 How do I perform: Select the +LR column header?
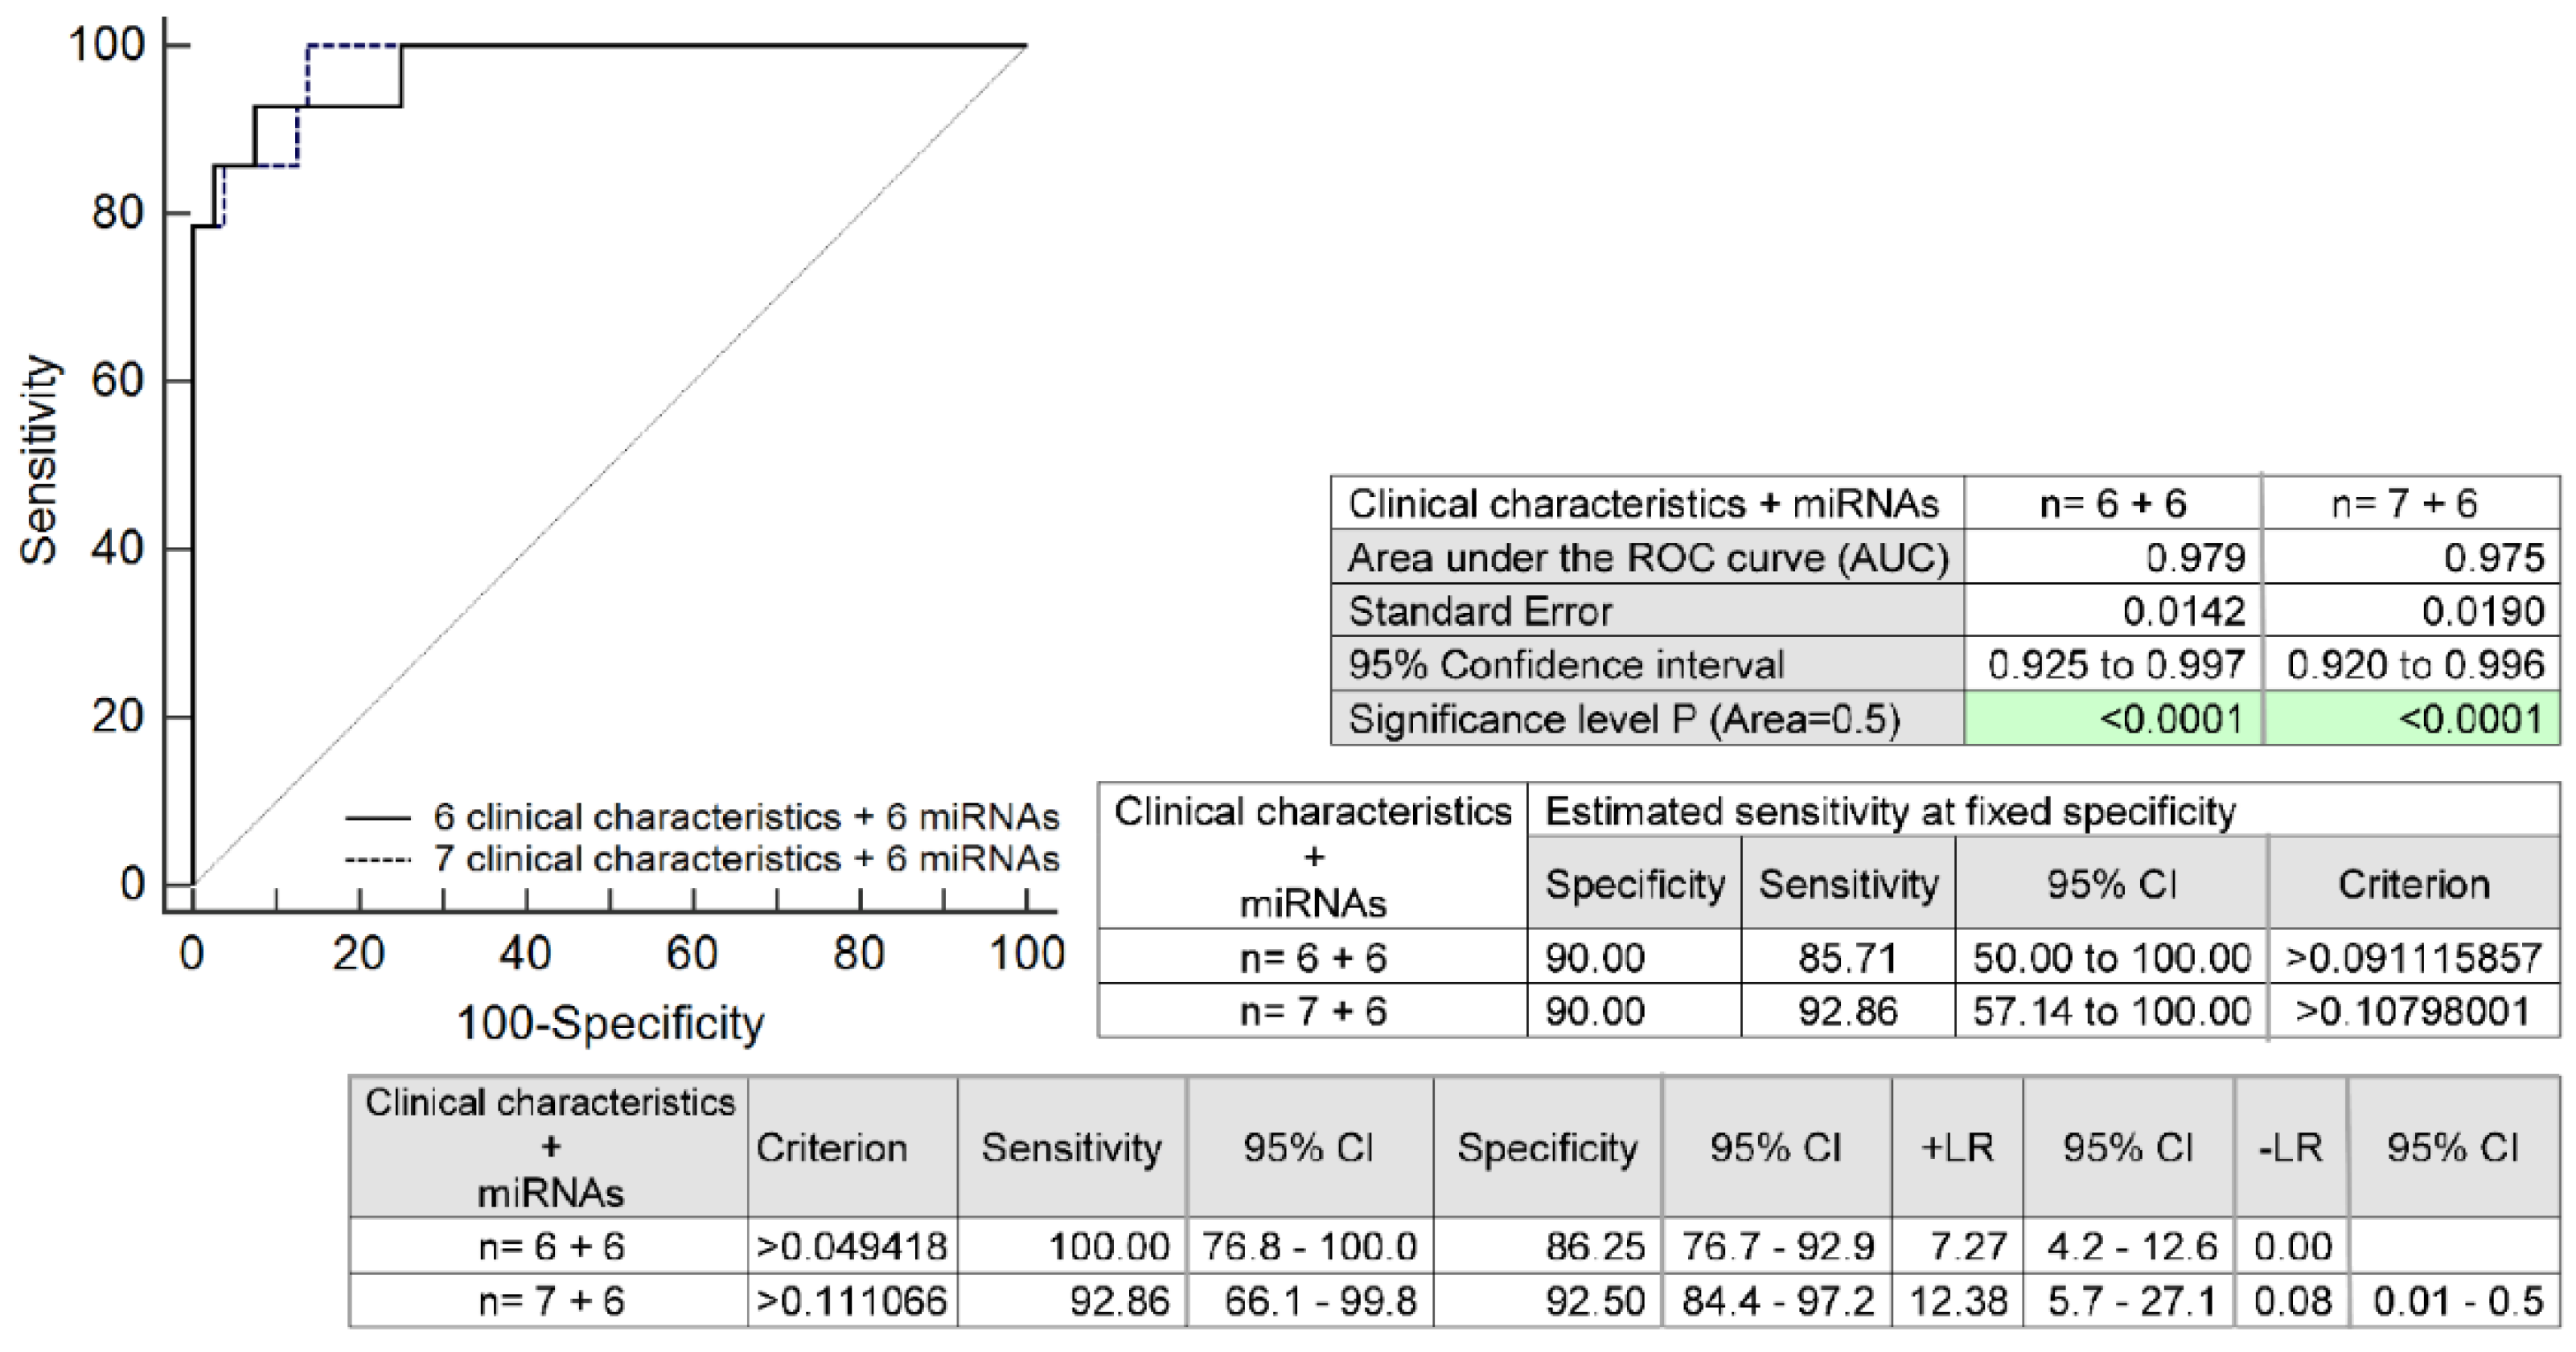tap(1957, 1148)
